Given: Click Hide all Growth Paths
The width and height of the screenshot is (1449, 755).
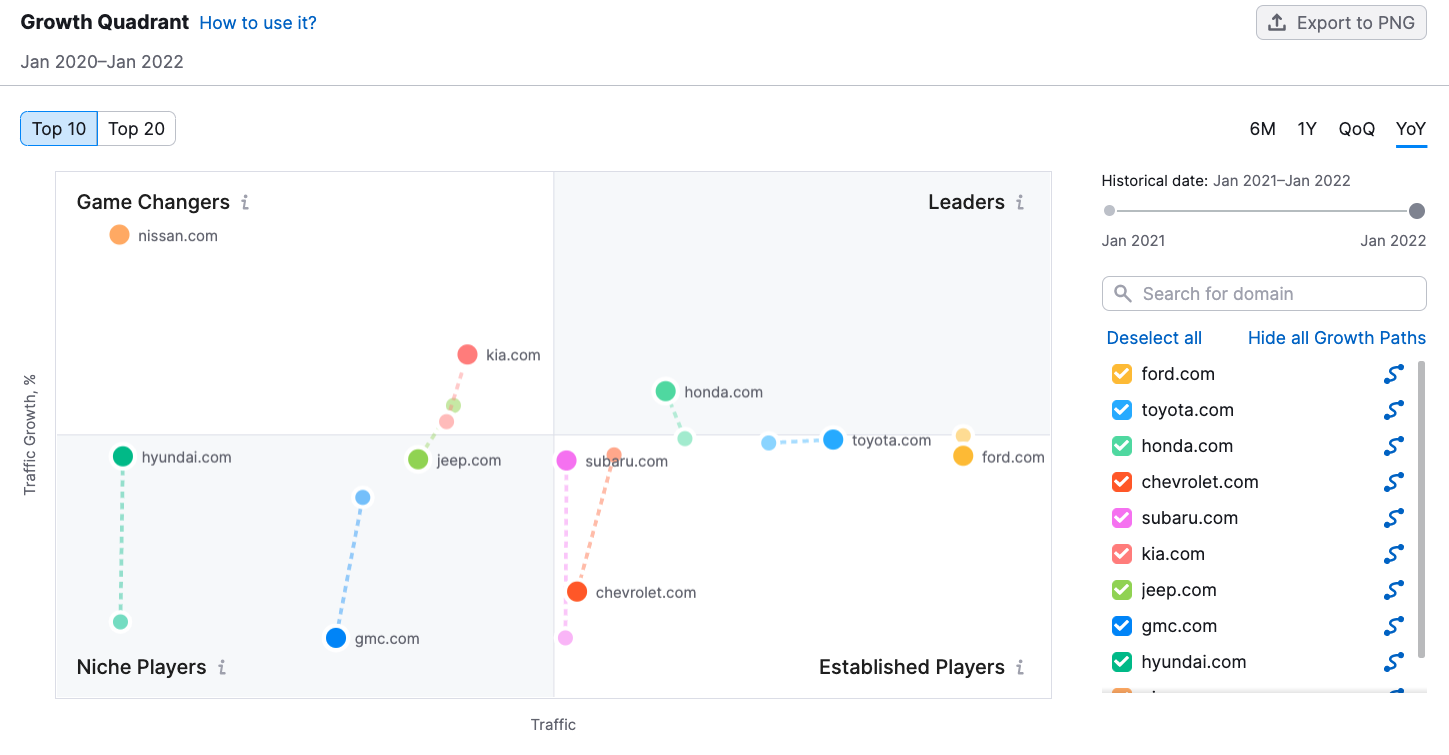Looking at the screenshot, I should (1336, 338).
